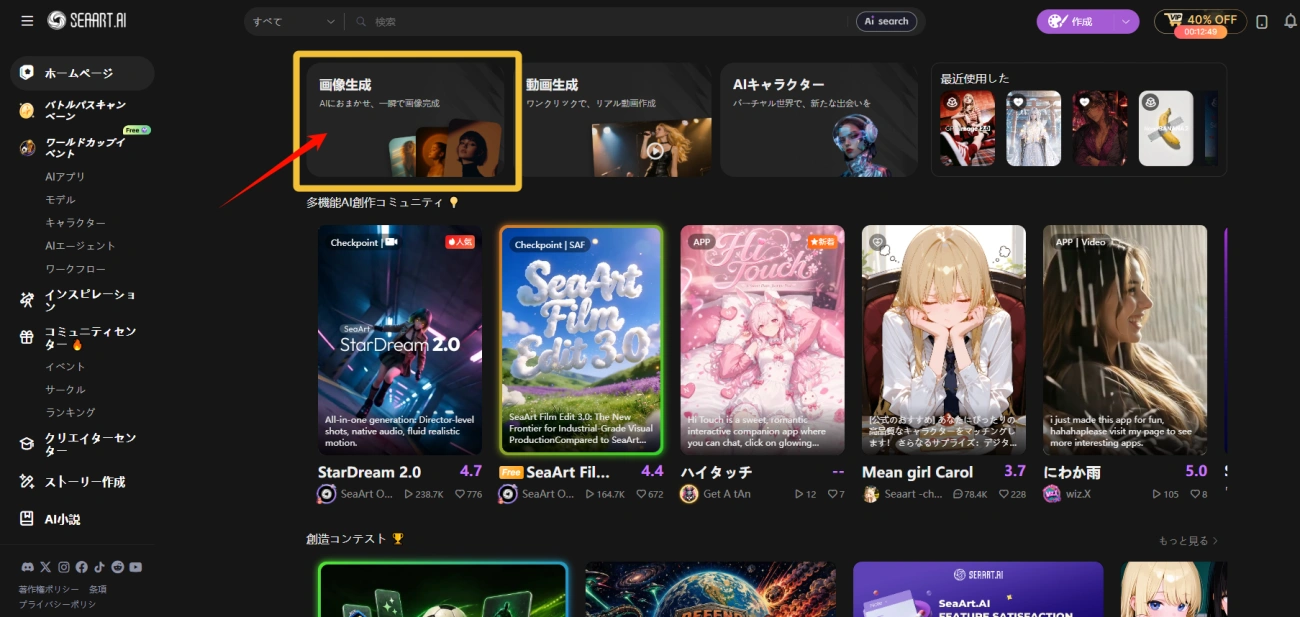1300x617 pixels.
Task: Select ホームページ in sidebar
Action: click(82, 73)
